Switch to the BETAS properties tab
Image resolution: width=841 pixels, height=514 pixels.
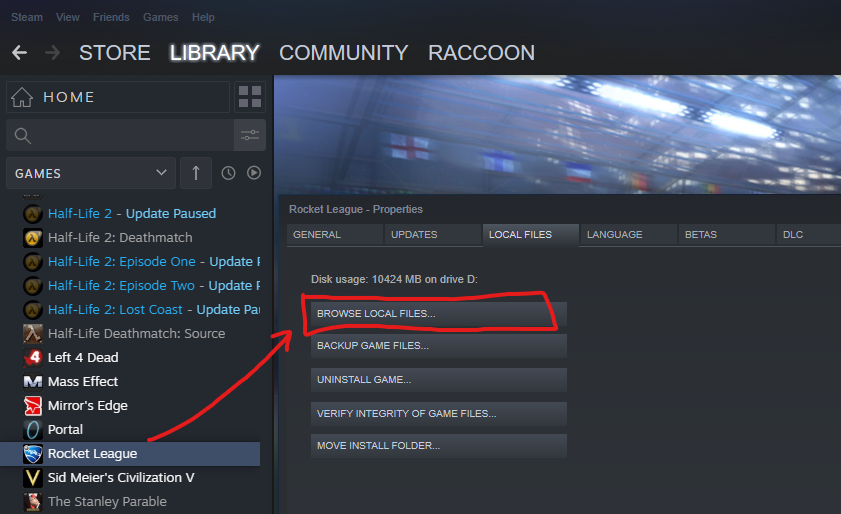coord(727,235)
